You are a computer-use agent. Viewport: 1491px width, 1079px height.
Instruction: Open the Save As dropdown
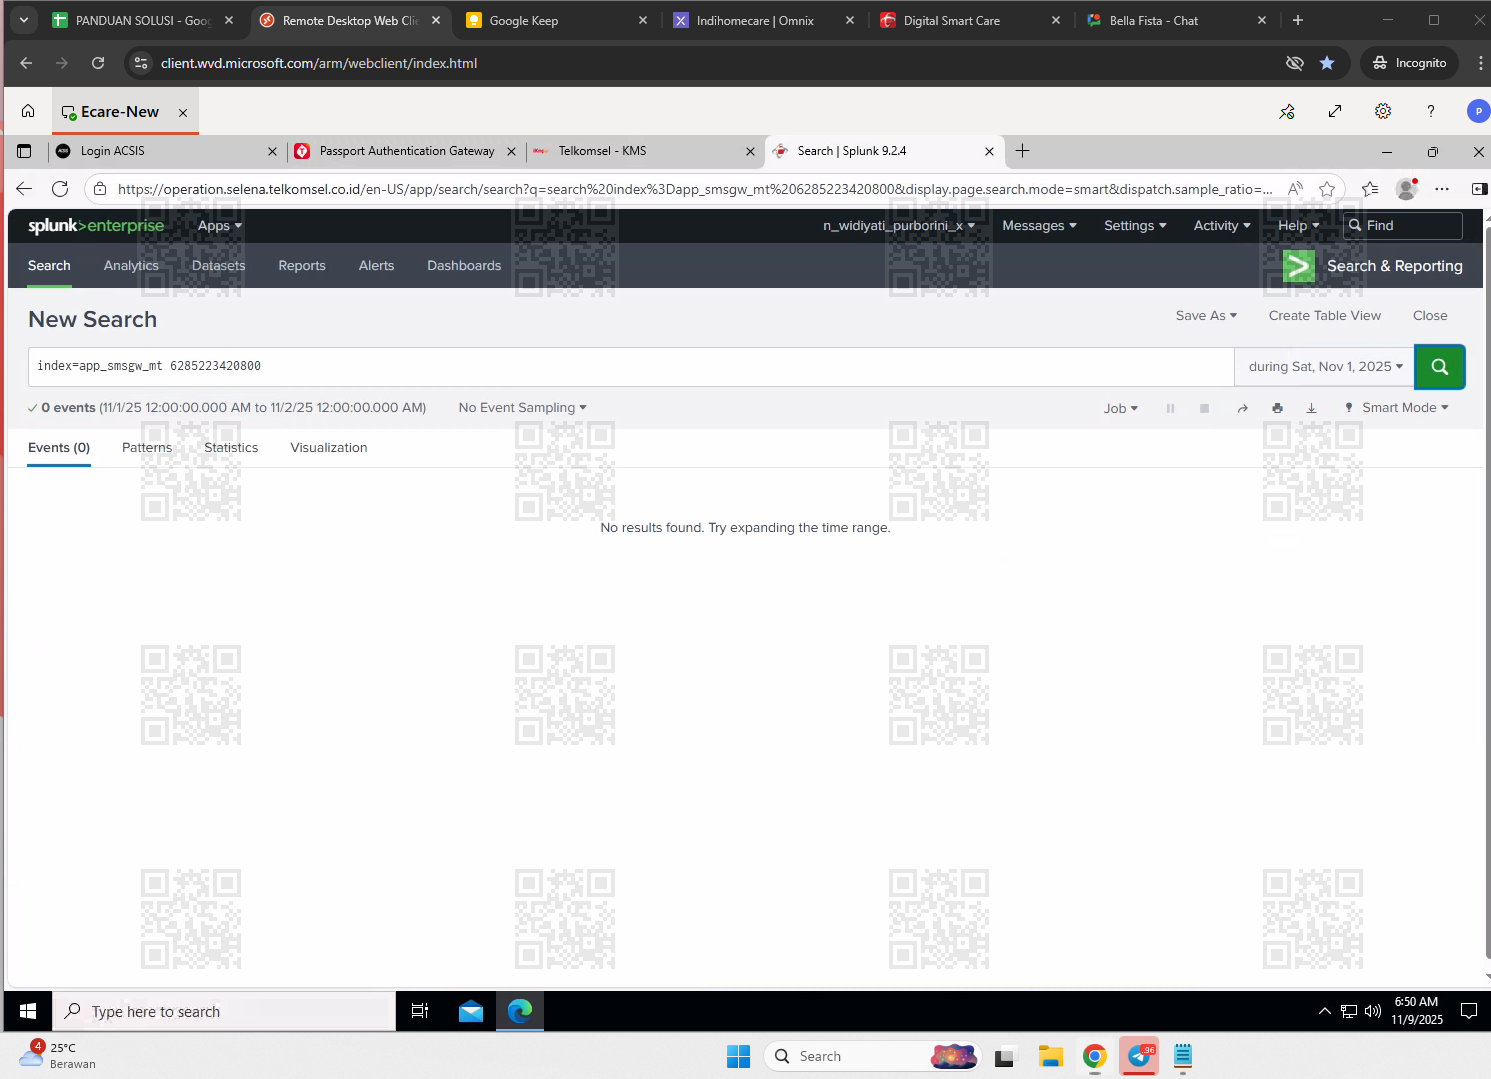pos(1206,316)
